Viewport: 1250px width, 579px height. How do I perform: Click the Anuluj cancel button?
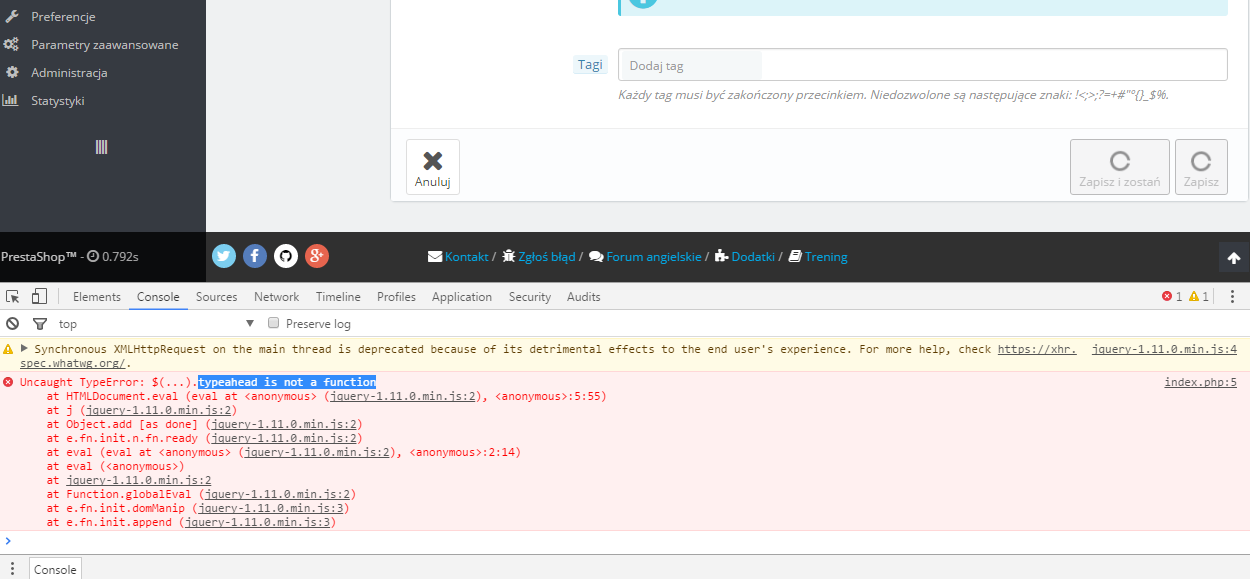click(433, 167)
